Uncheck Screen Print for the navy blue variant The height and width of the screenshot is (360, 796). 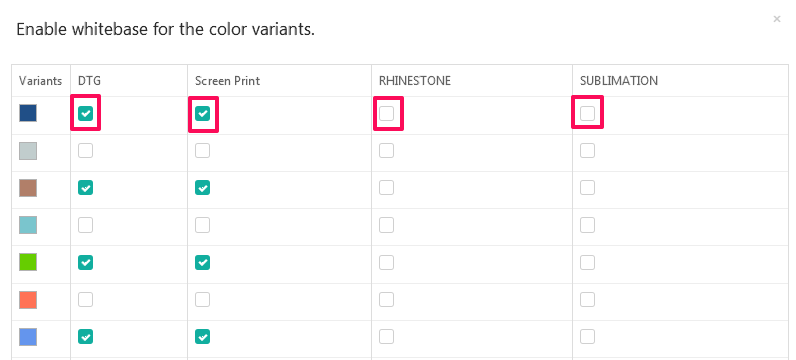[x=203, y=113]
